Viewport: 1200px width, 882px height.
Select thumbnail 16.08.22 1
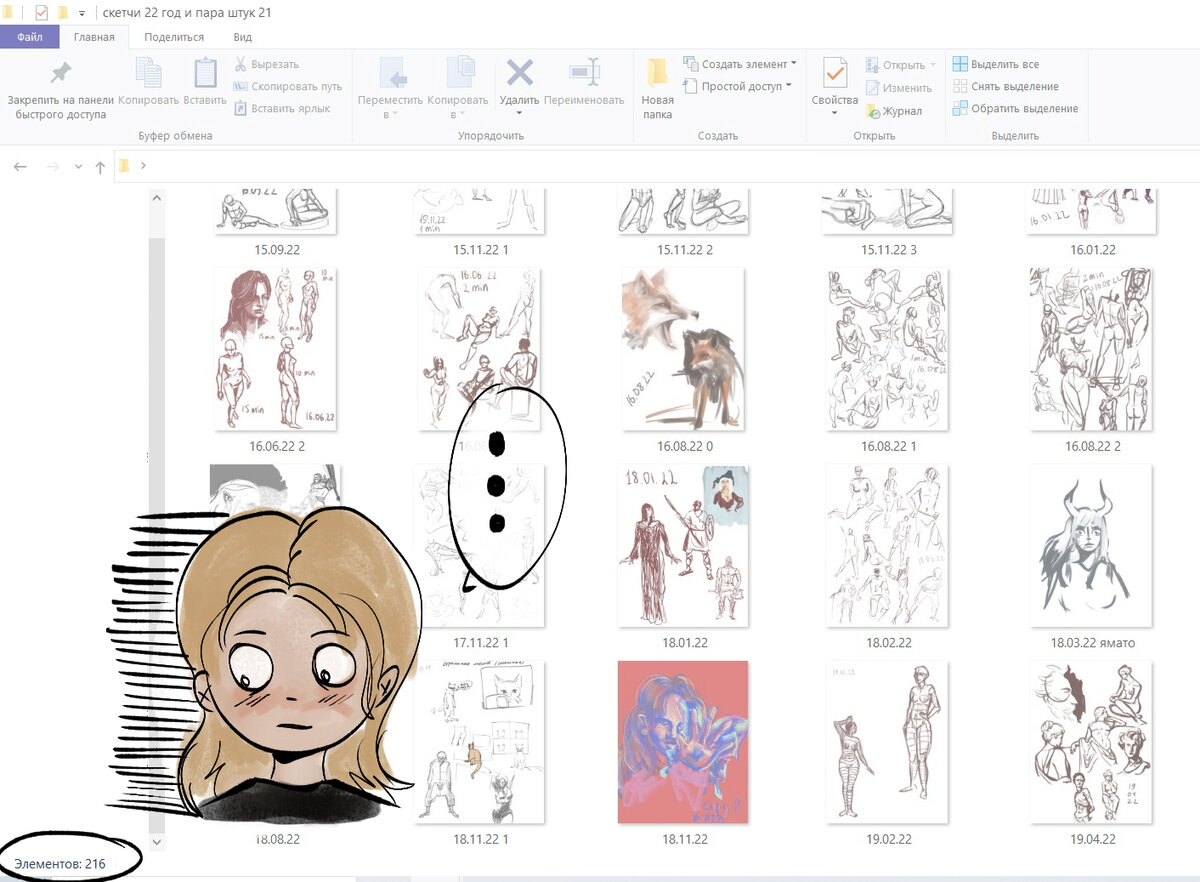[889, 349]
